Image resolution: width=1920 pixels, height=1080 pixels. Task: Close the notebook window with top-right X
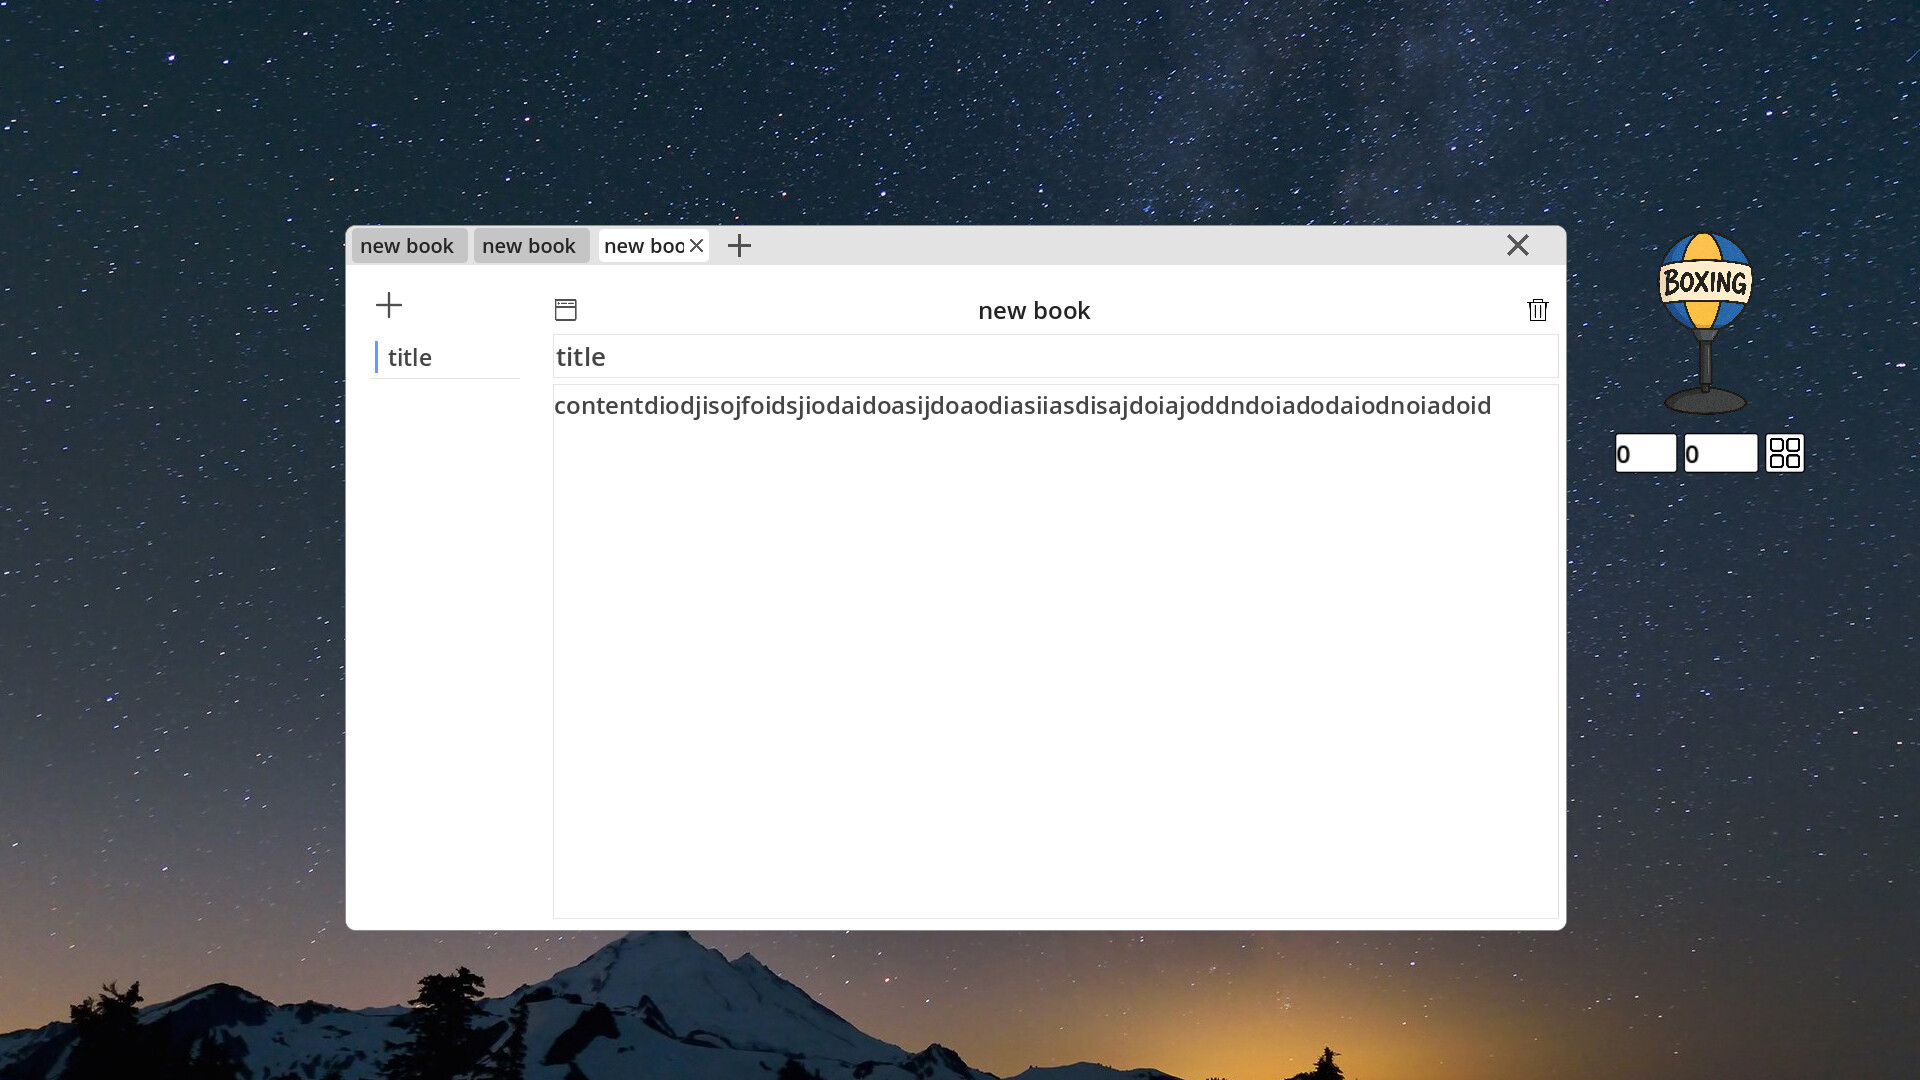click(1517, 245)
